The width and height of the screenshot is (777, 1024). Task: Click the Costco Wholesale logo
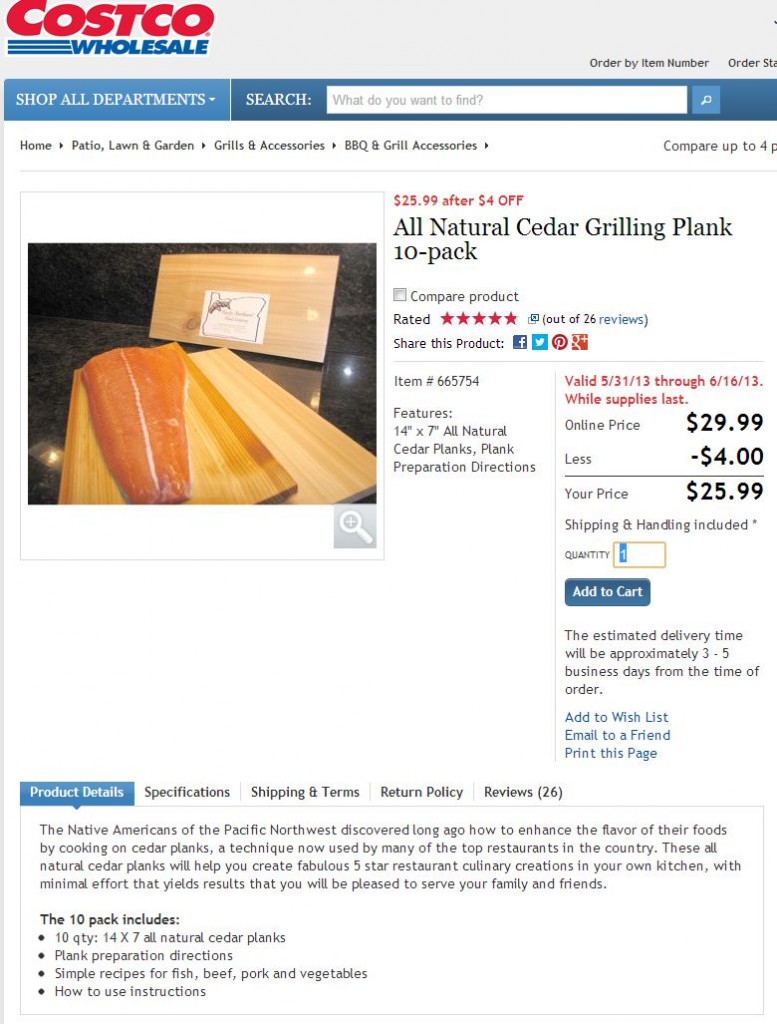(x=110, y=29)
